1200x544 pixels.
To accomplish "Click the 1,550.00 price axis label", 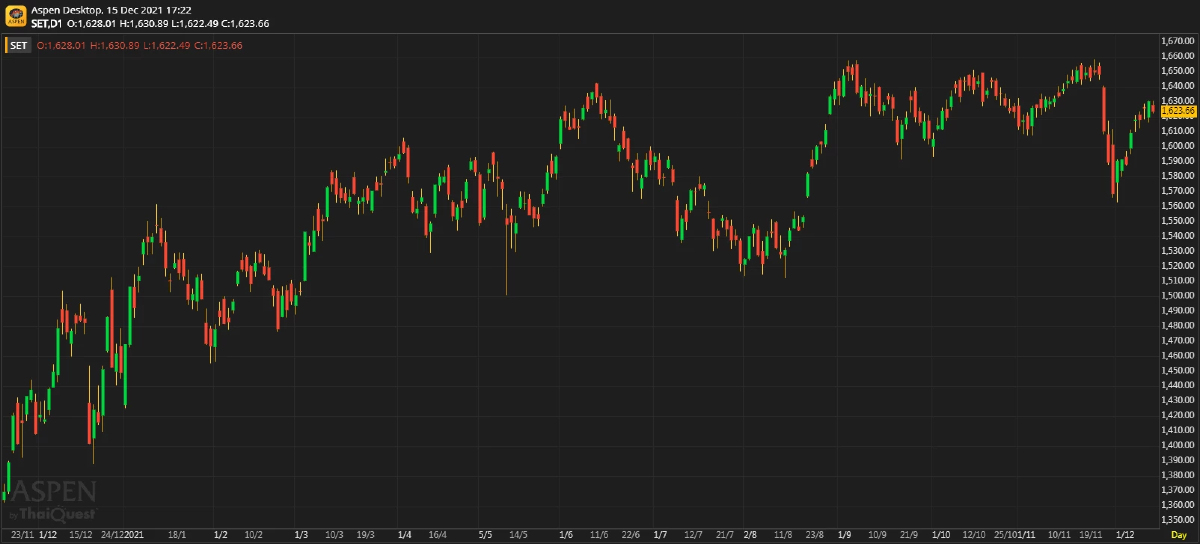I will (x=1179, y=220).
